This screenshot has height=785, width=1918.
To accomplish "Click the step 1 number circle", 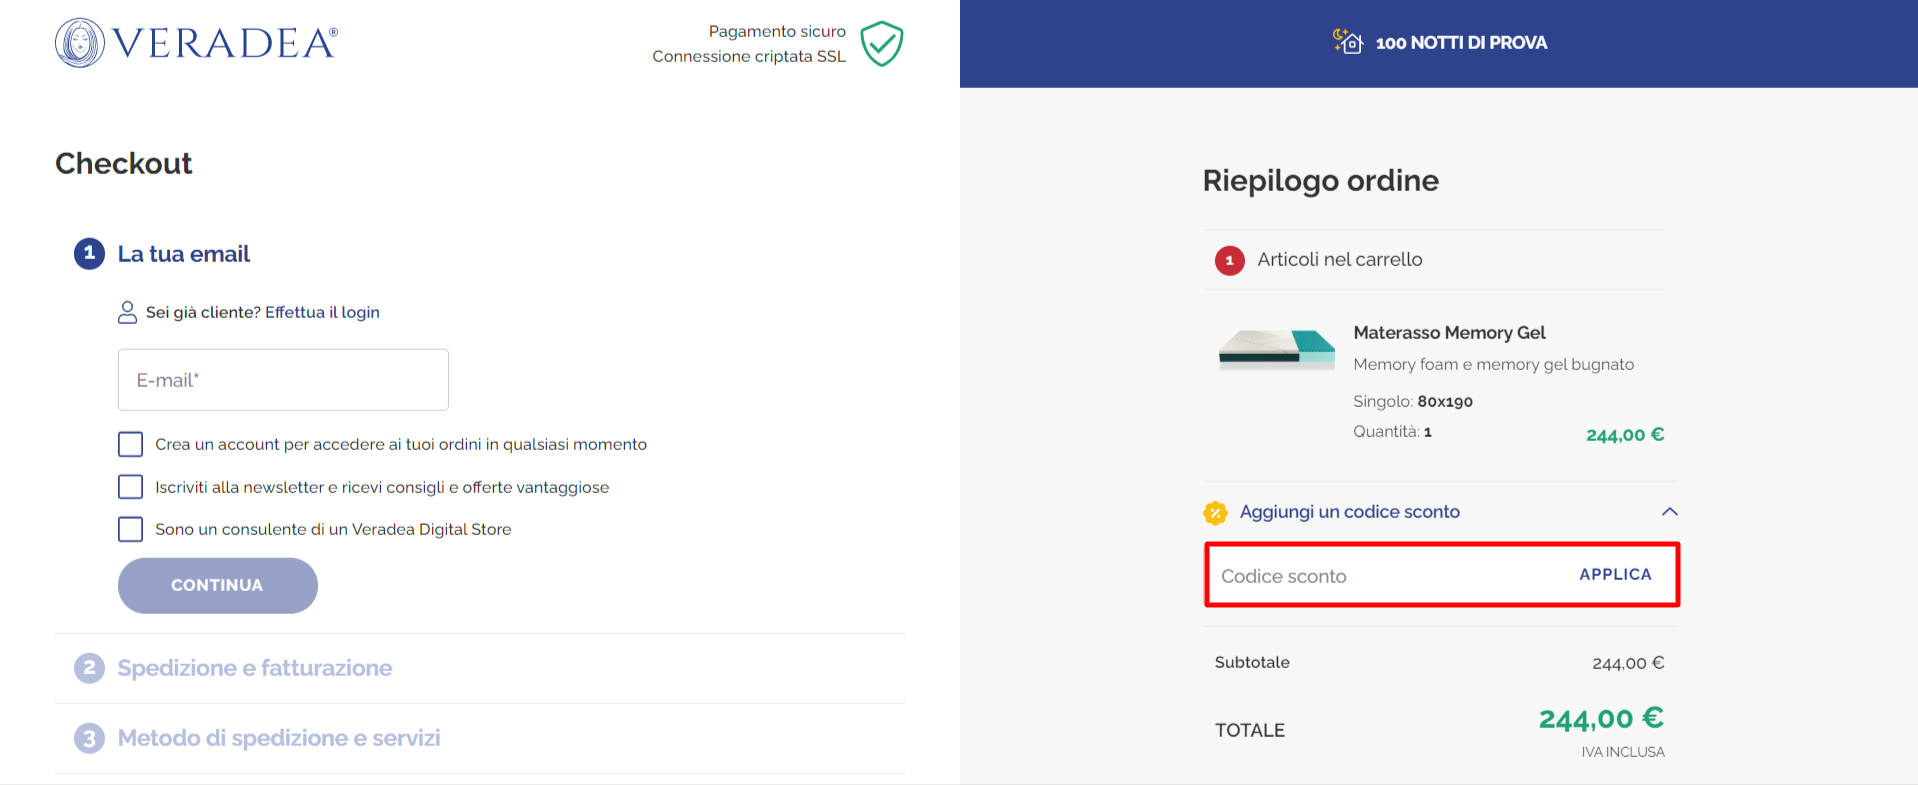I will pyautogui.click(x=89, y=253).
